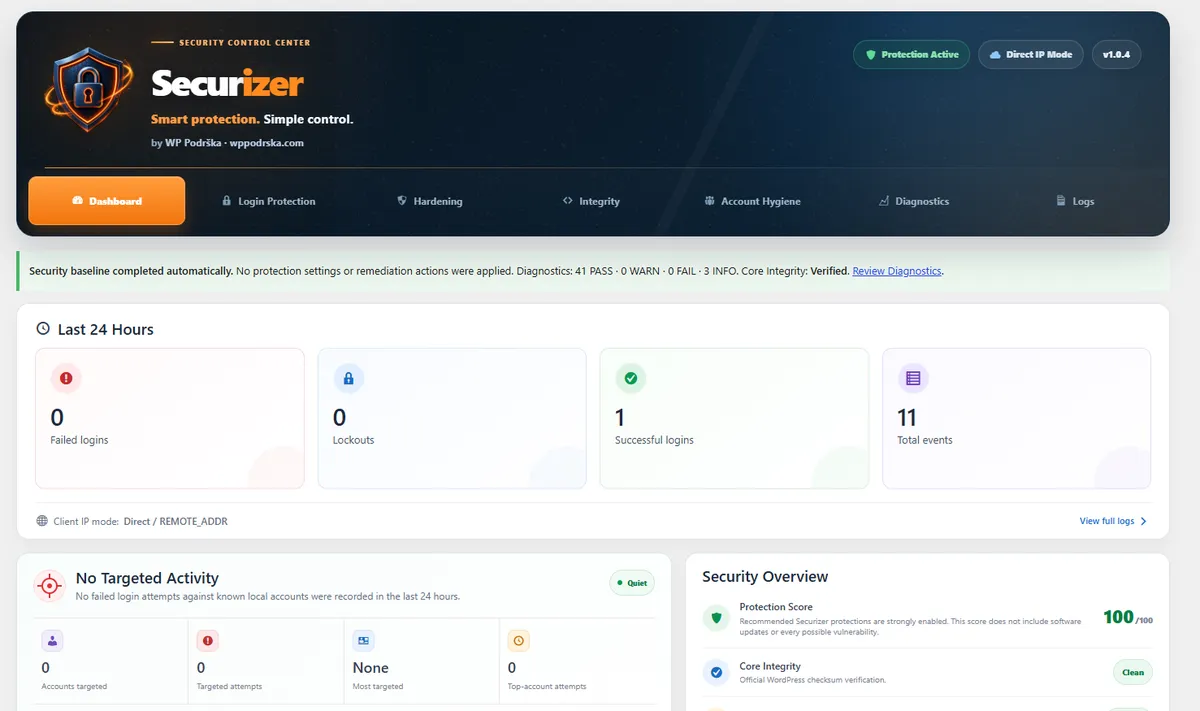
Task: Click the Securizer shield padlock logo
Action: [88, 92]
